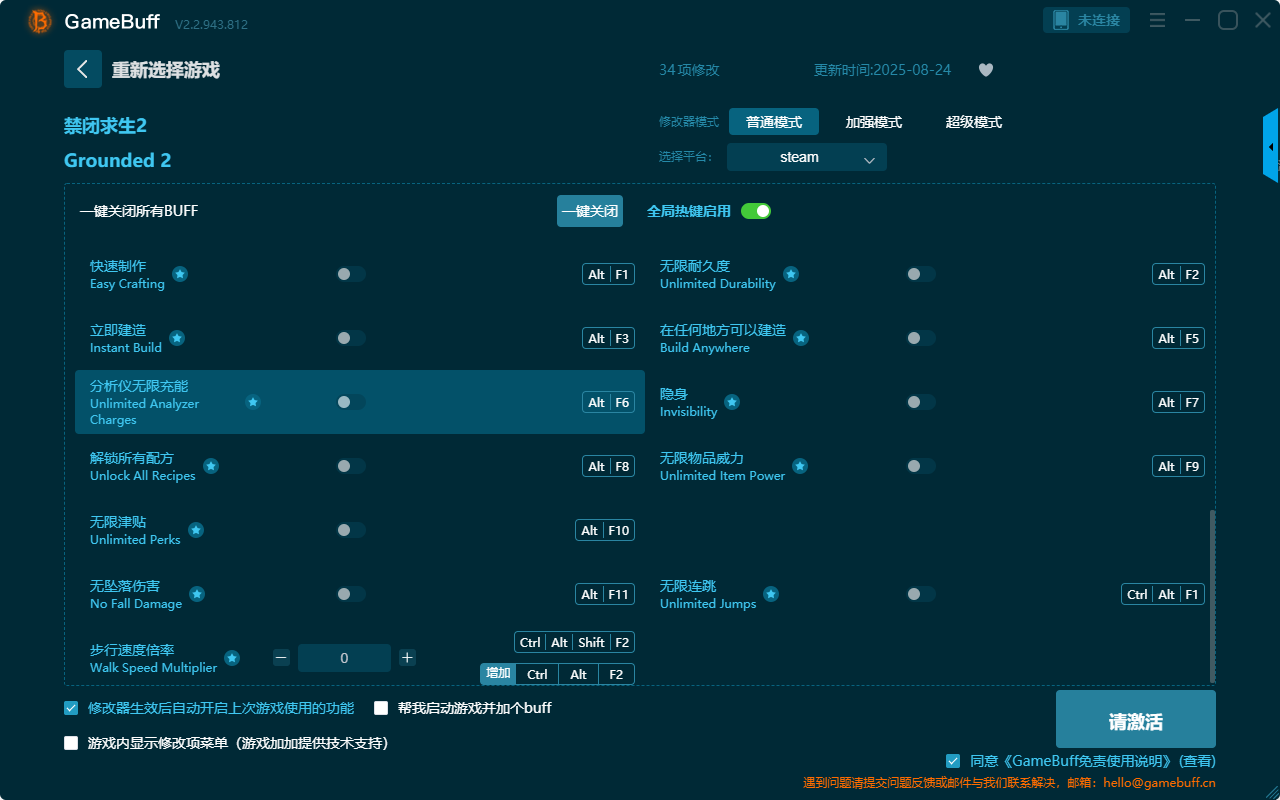Select 普通模式 mode tab

[774, 122]
